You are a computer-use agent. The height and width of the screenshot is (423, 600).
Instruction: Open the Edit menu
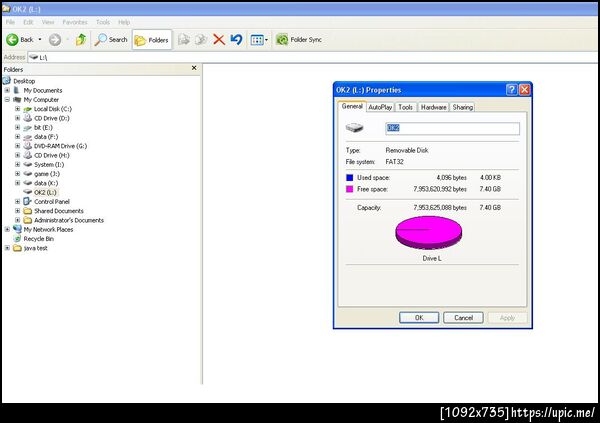pyautogui.click(x=28, y=22)
